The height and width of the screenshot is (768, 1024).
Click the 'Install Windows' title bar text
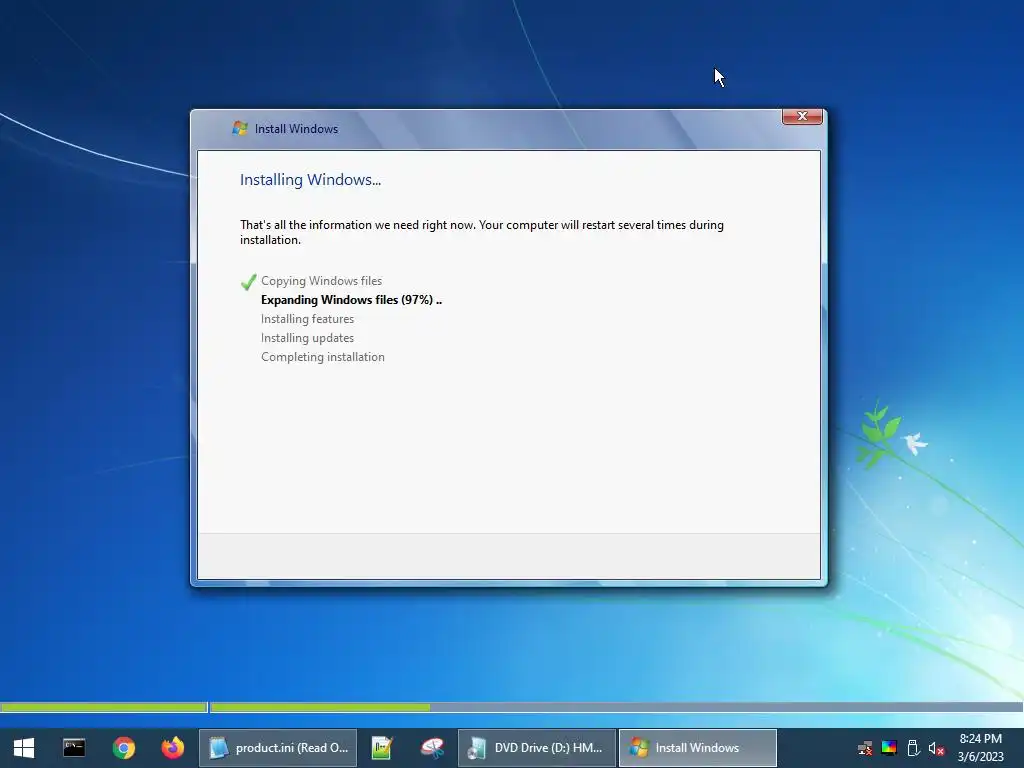pyautogui.click(x=296, y=129)
